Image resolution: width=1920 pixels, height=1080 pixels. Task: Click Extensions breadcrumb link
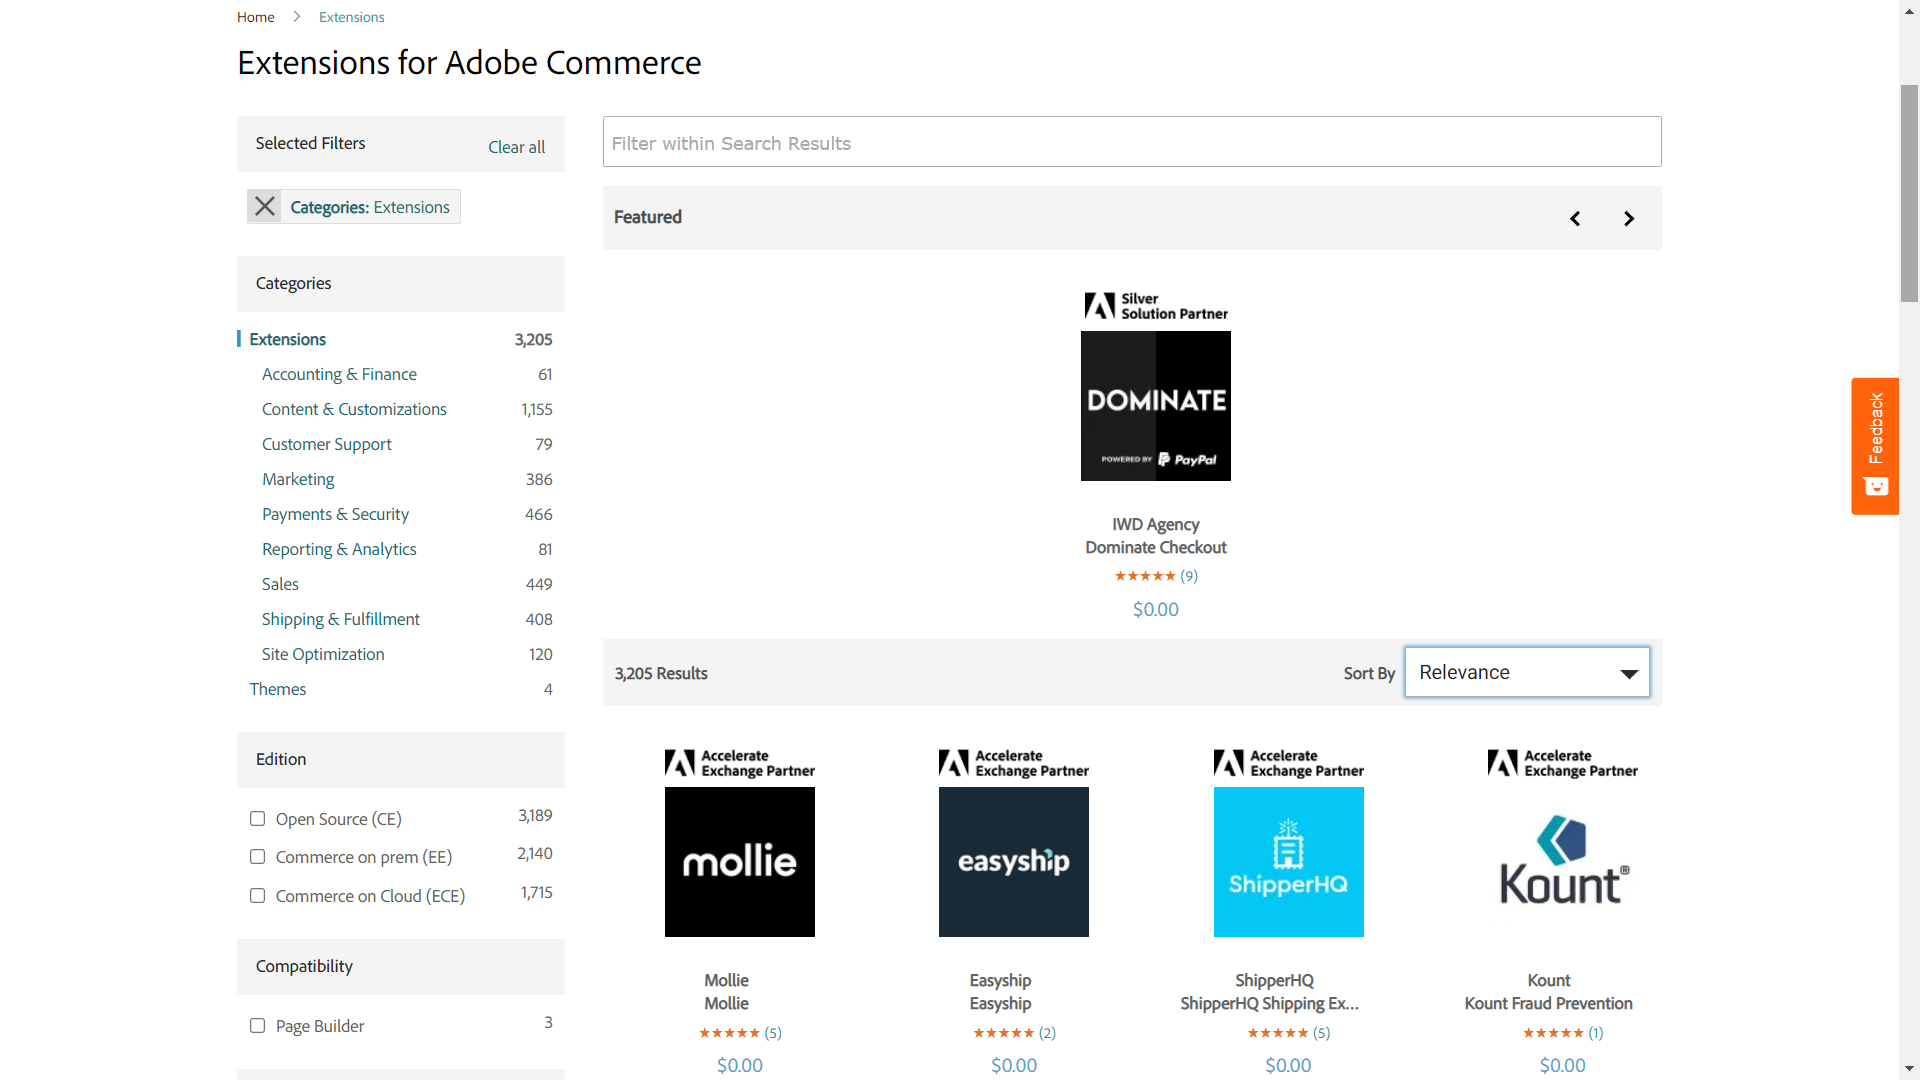[352, 17]
